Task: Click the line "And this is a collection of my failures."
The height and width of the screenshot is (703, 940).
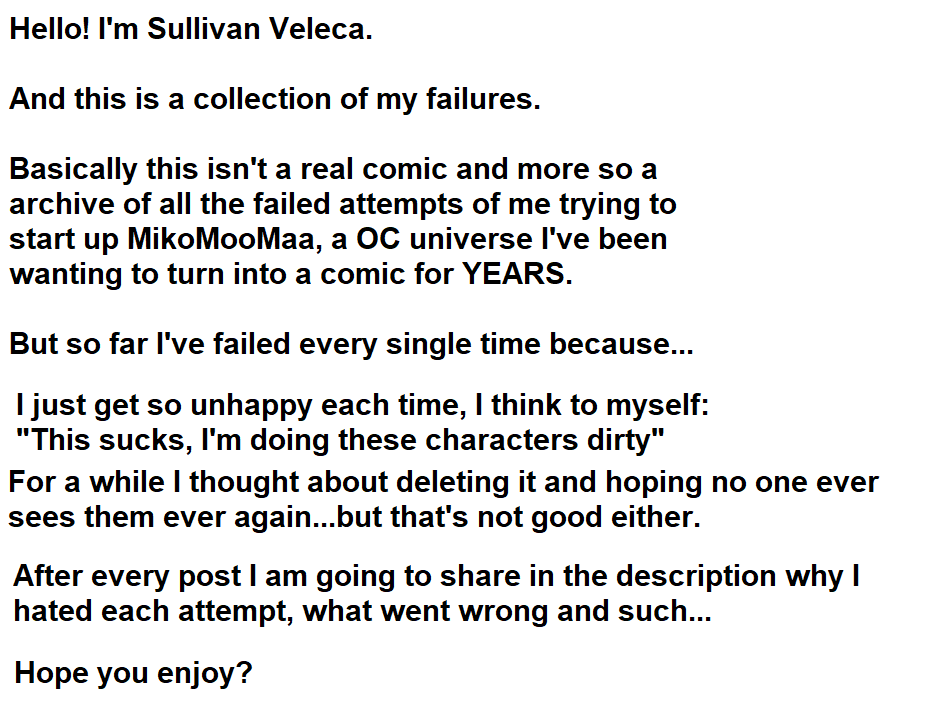Action: click(275, 100)
